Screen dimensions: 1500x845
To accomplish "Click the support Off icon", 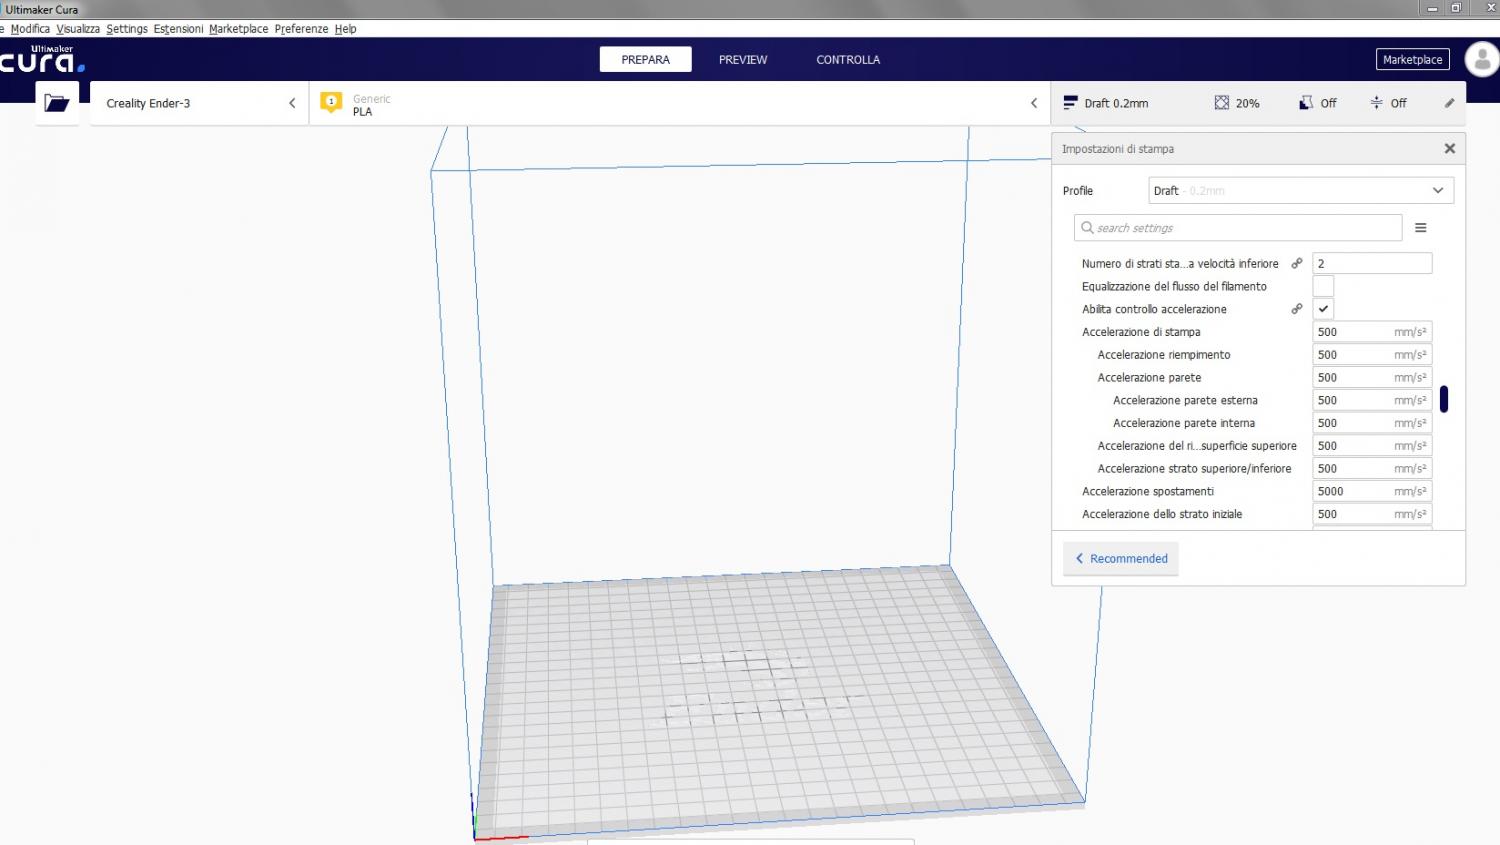I will pos(1306,103).
